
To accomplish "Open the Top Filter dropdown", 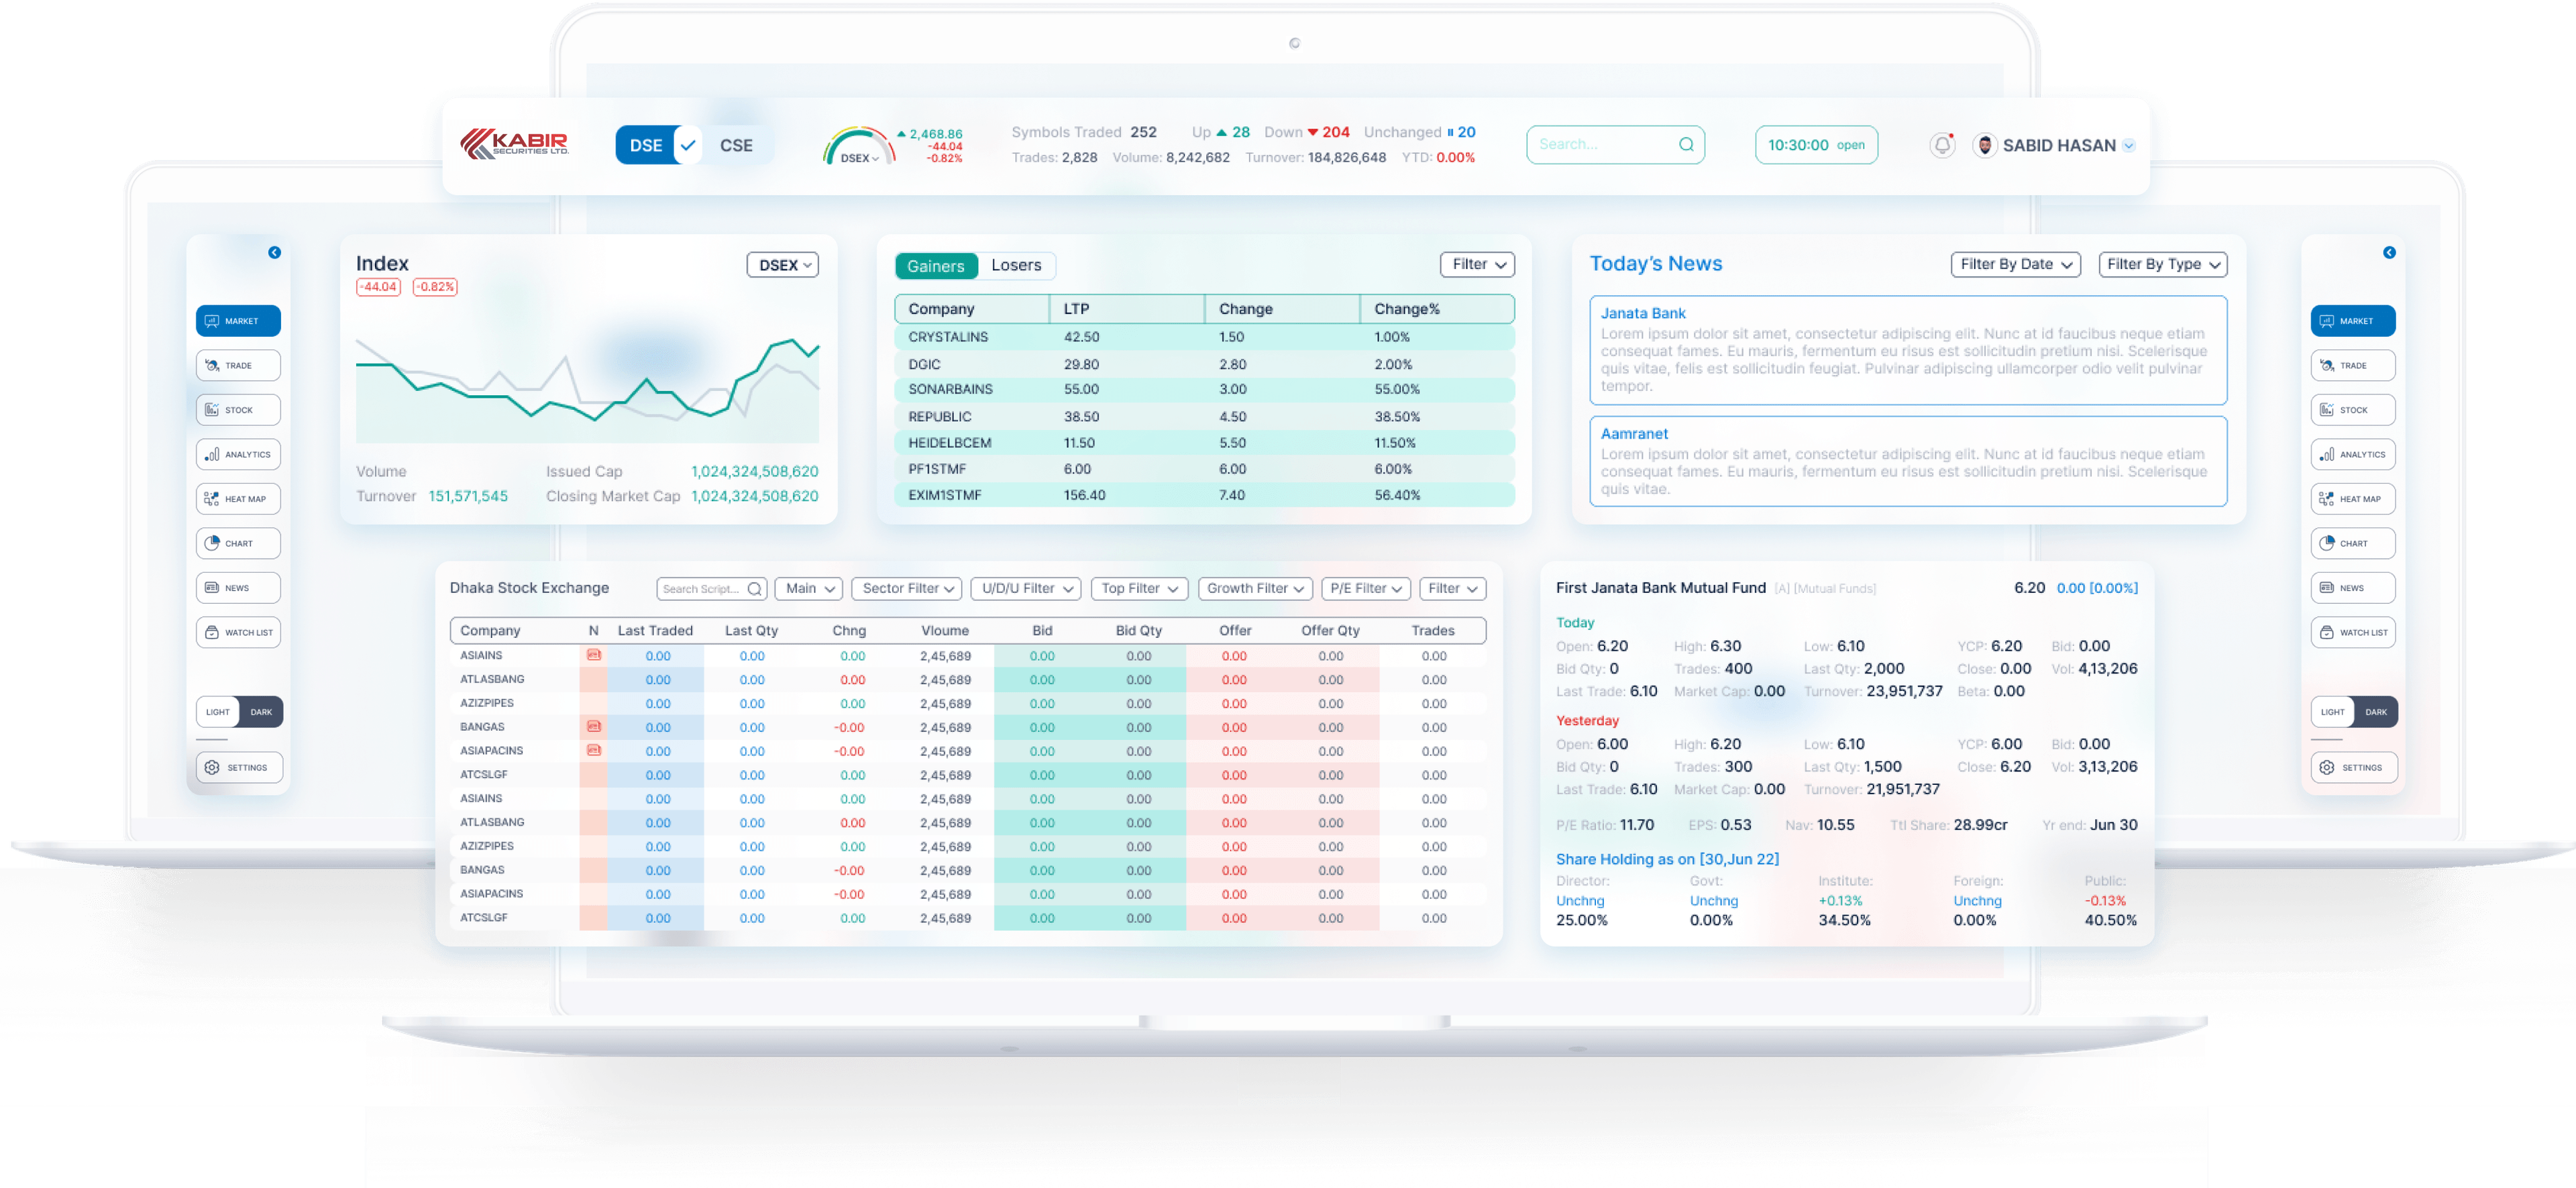I will [x=1139, y=589].
